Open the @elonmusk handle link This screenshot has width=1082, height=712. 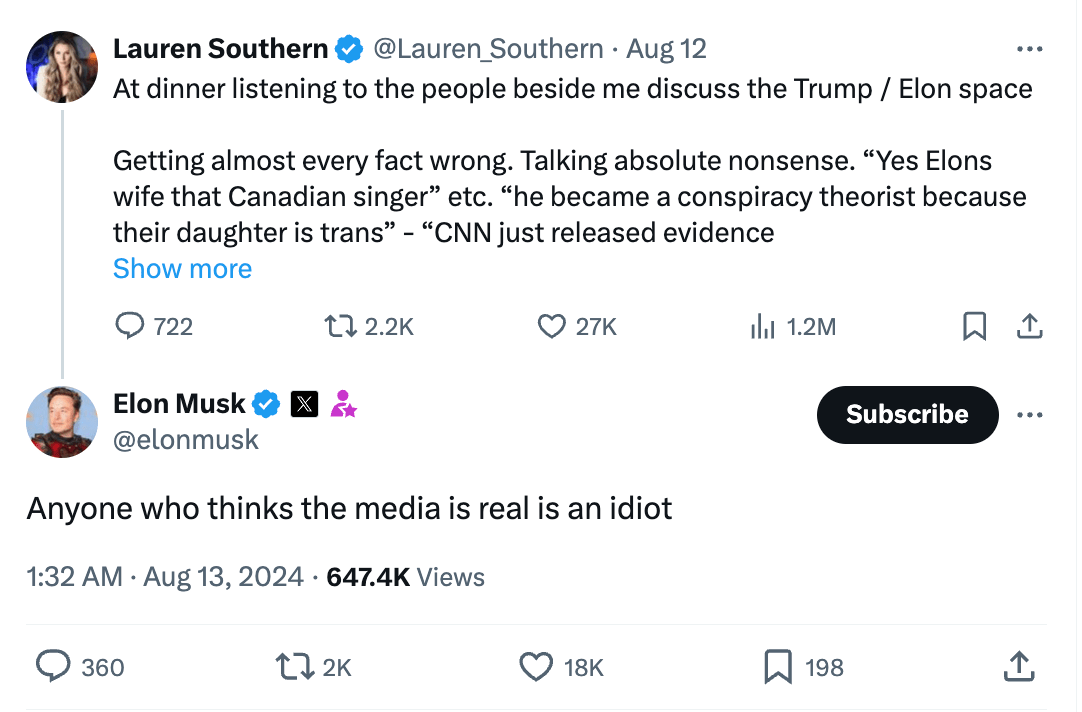186,439
